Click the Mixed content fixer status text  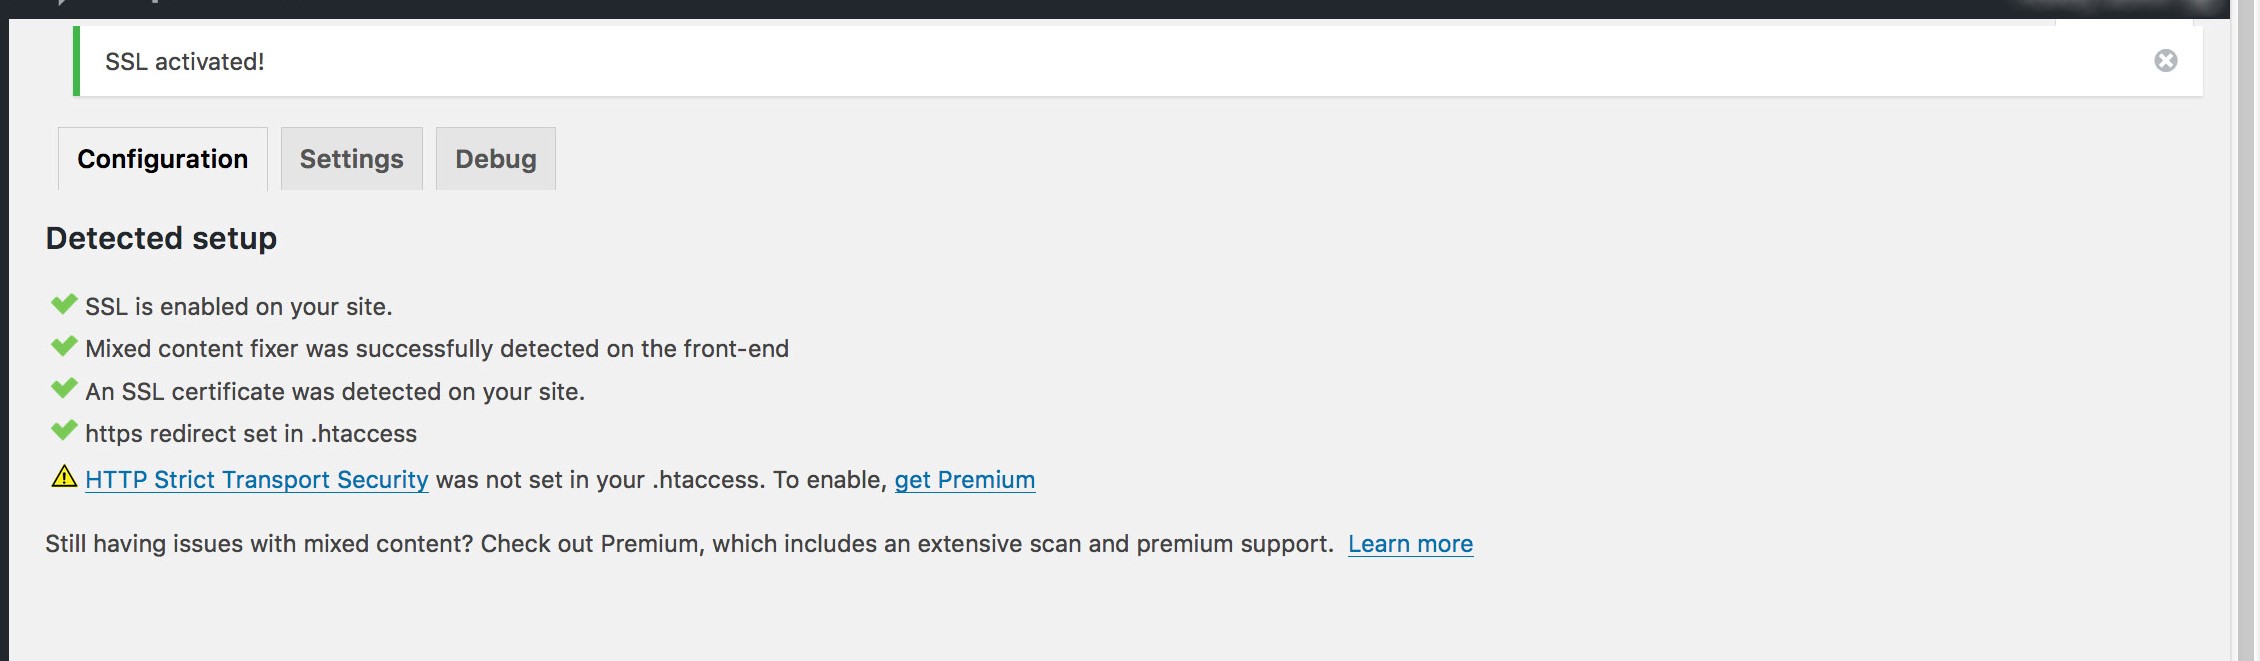(437, 349)
